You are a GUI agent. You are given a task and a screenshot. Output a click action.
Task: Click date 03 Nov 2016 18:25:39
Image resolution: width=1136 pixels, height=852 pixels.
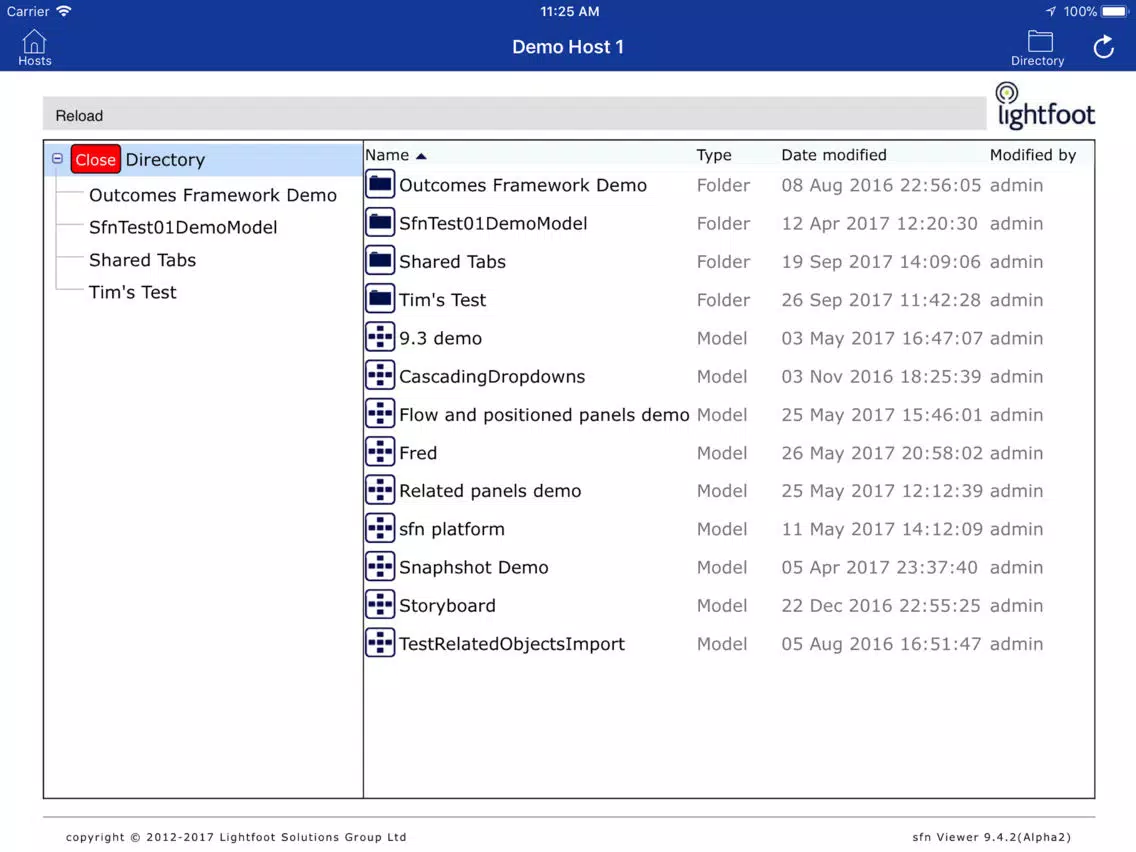coord(881,377)
